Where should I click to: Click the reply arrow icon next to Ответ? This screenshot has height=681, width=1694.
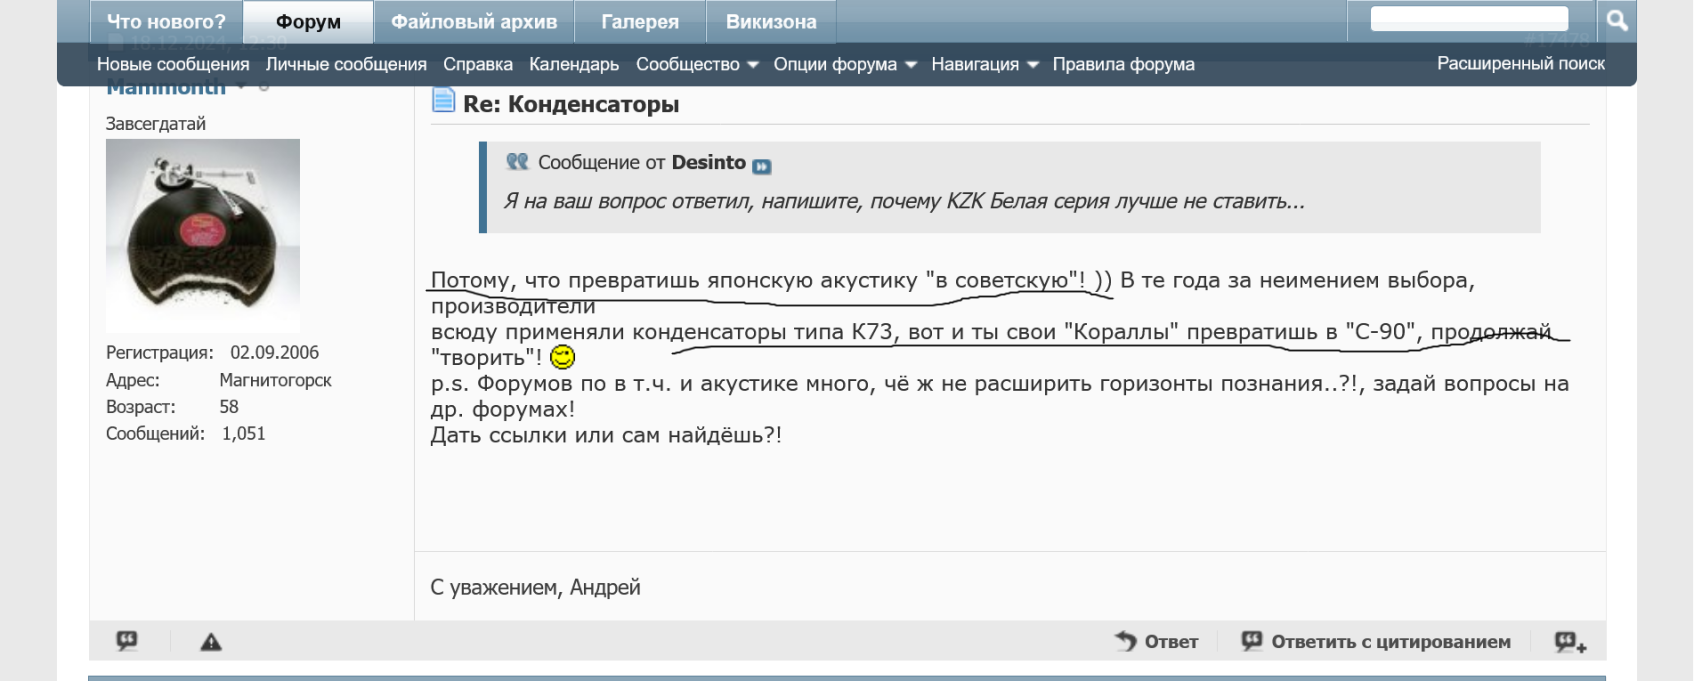tap(1126, 641)
